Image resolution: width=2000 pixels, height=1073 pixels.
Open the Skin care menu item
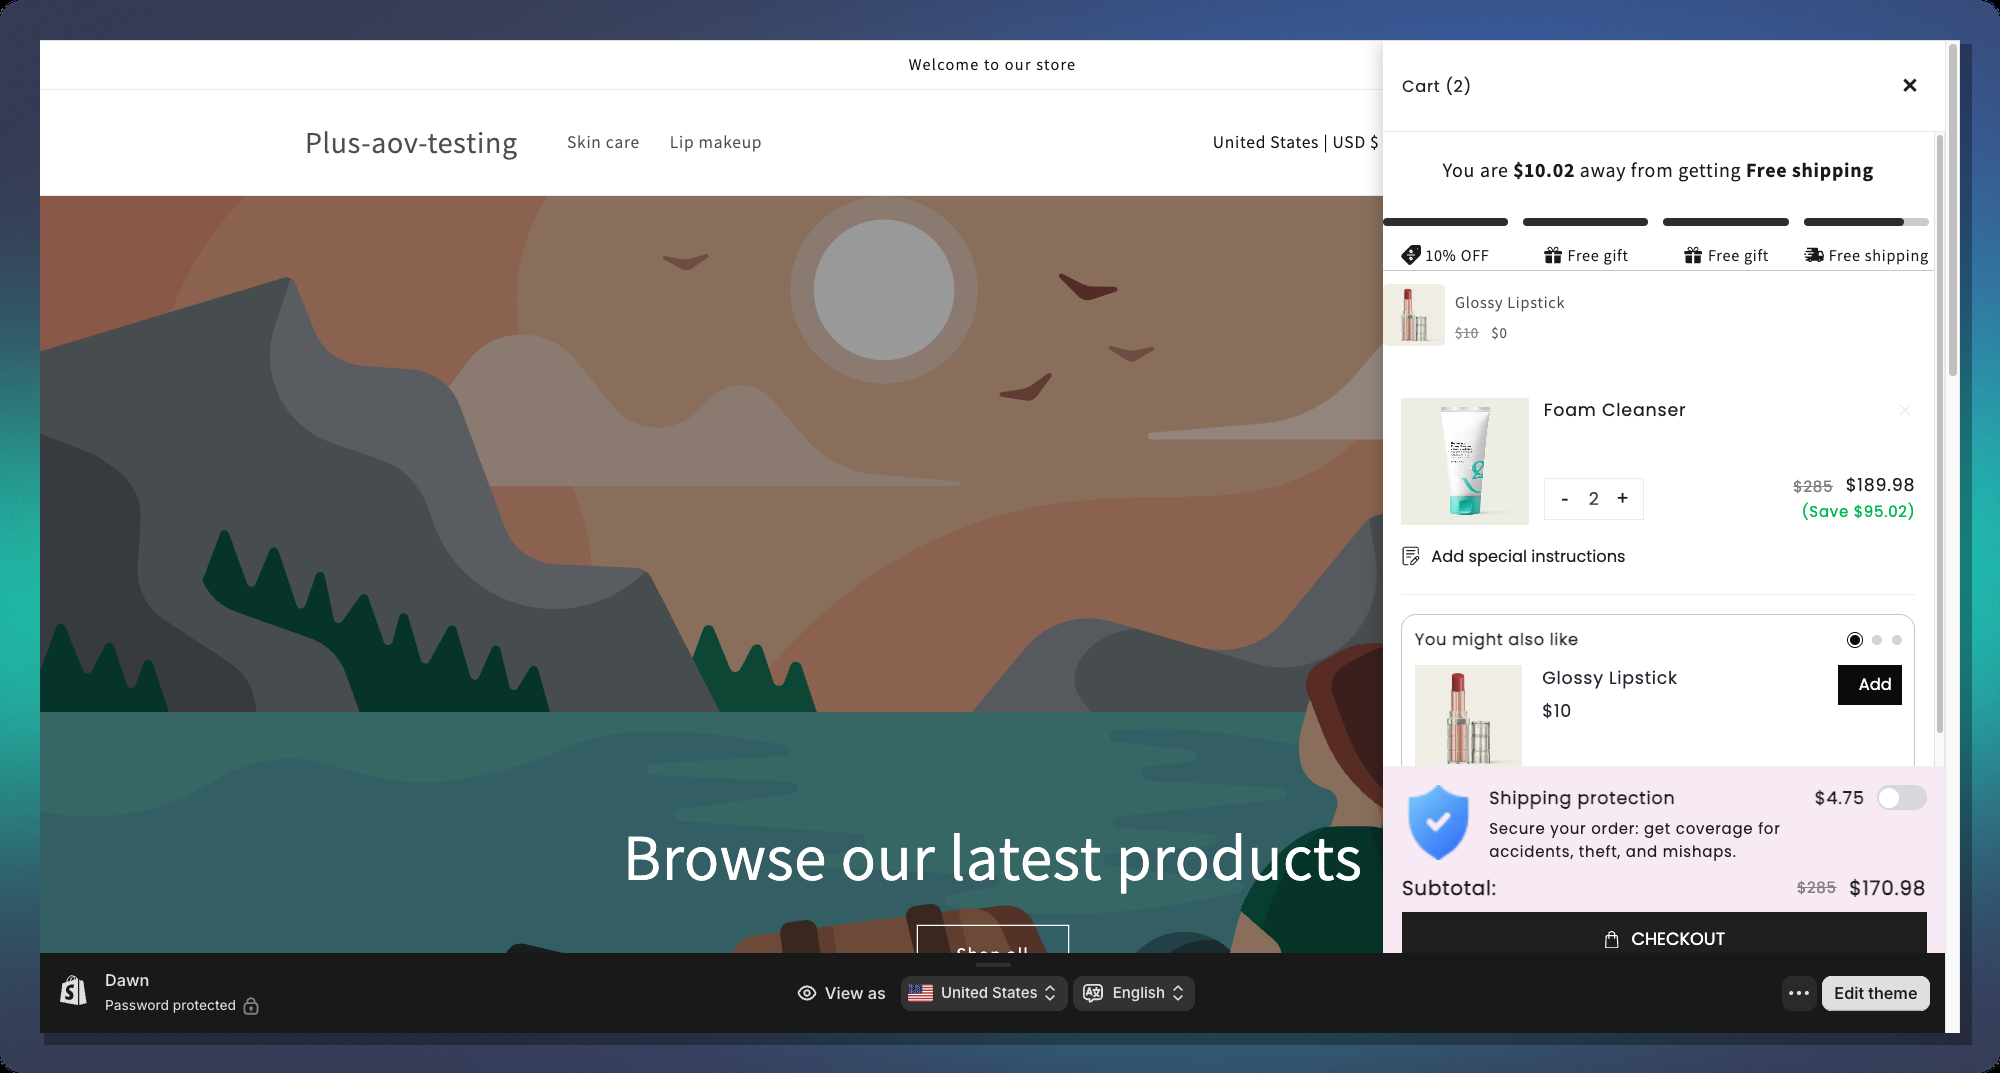[602, 142]
